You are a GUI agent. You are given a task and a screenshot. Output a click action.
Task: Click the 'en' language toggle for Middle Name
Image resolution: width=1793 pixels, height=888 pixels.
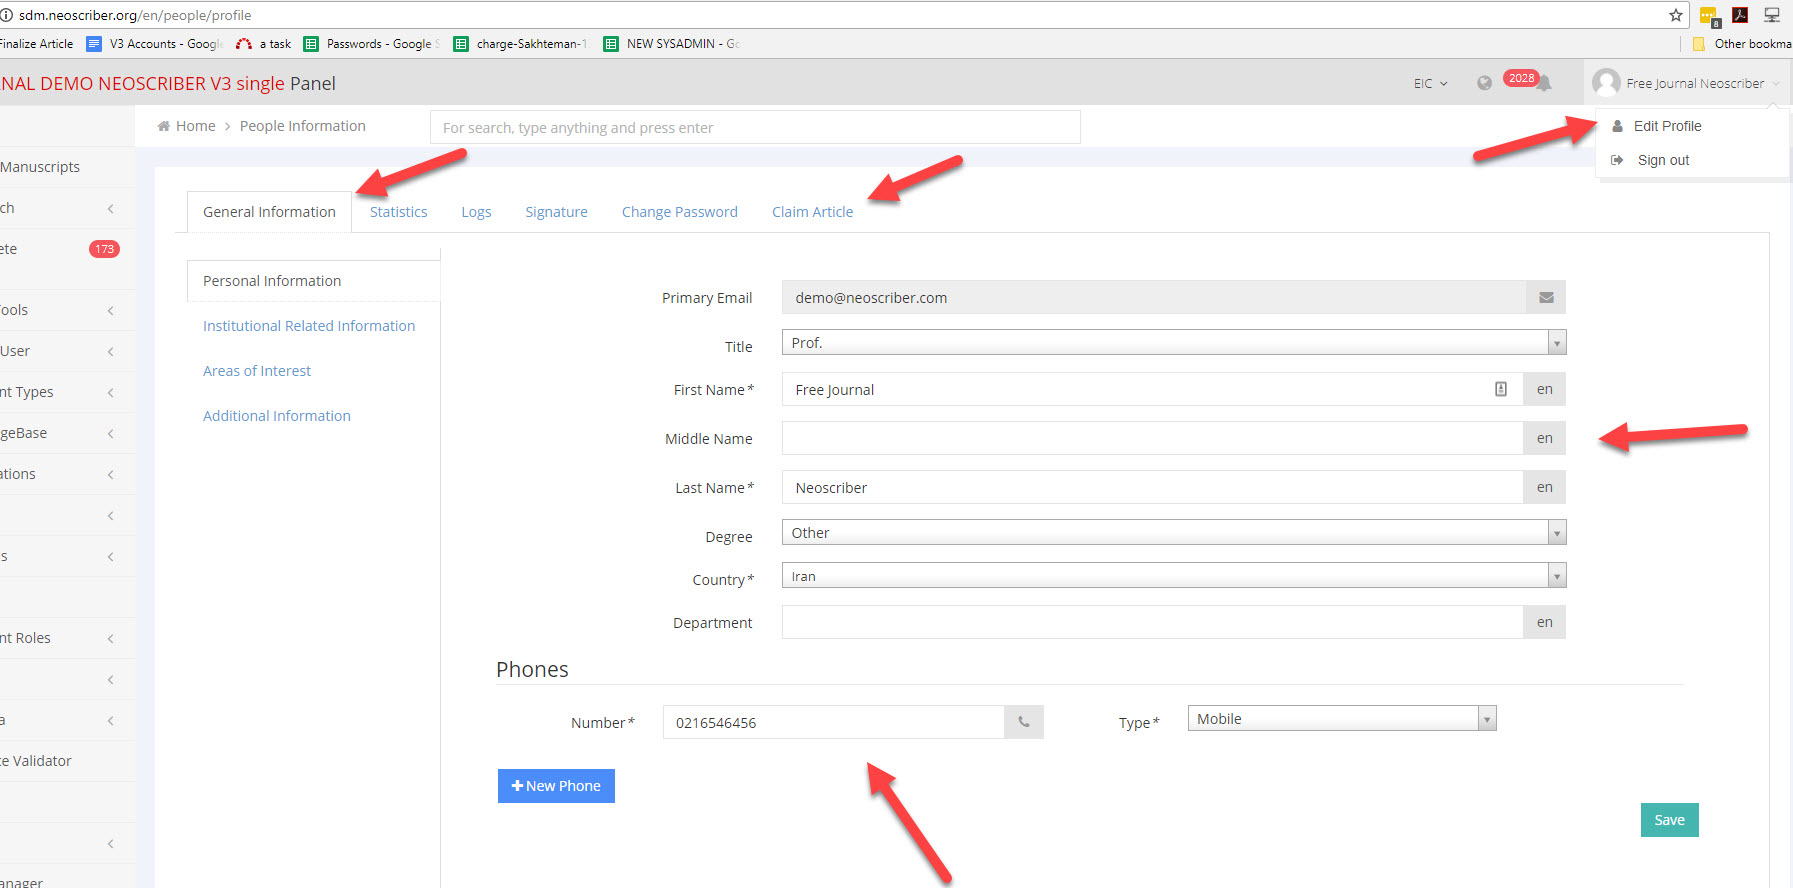click(1545, 438)
